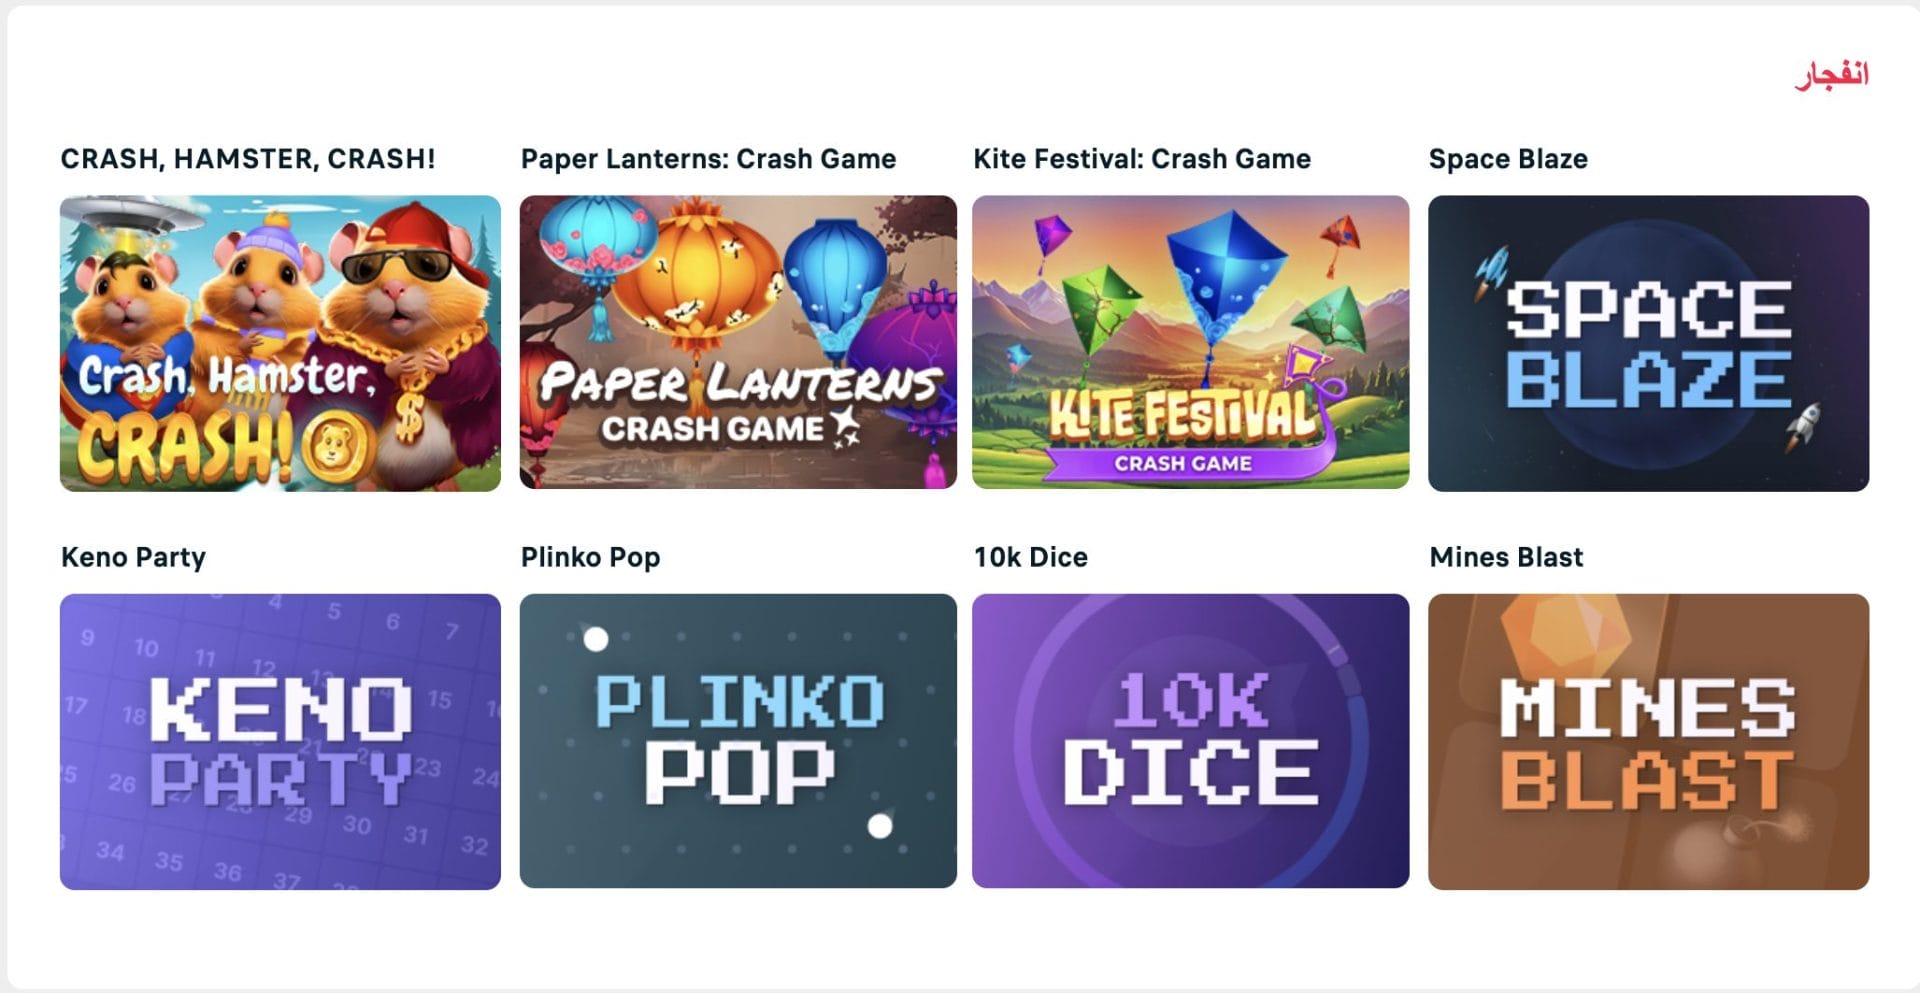Open the Mines Blast game tile
The width and height of the screenshot is (1920, 993).
point(1648,741)
